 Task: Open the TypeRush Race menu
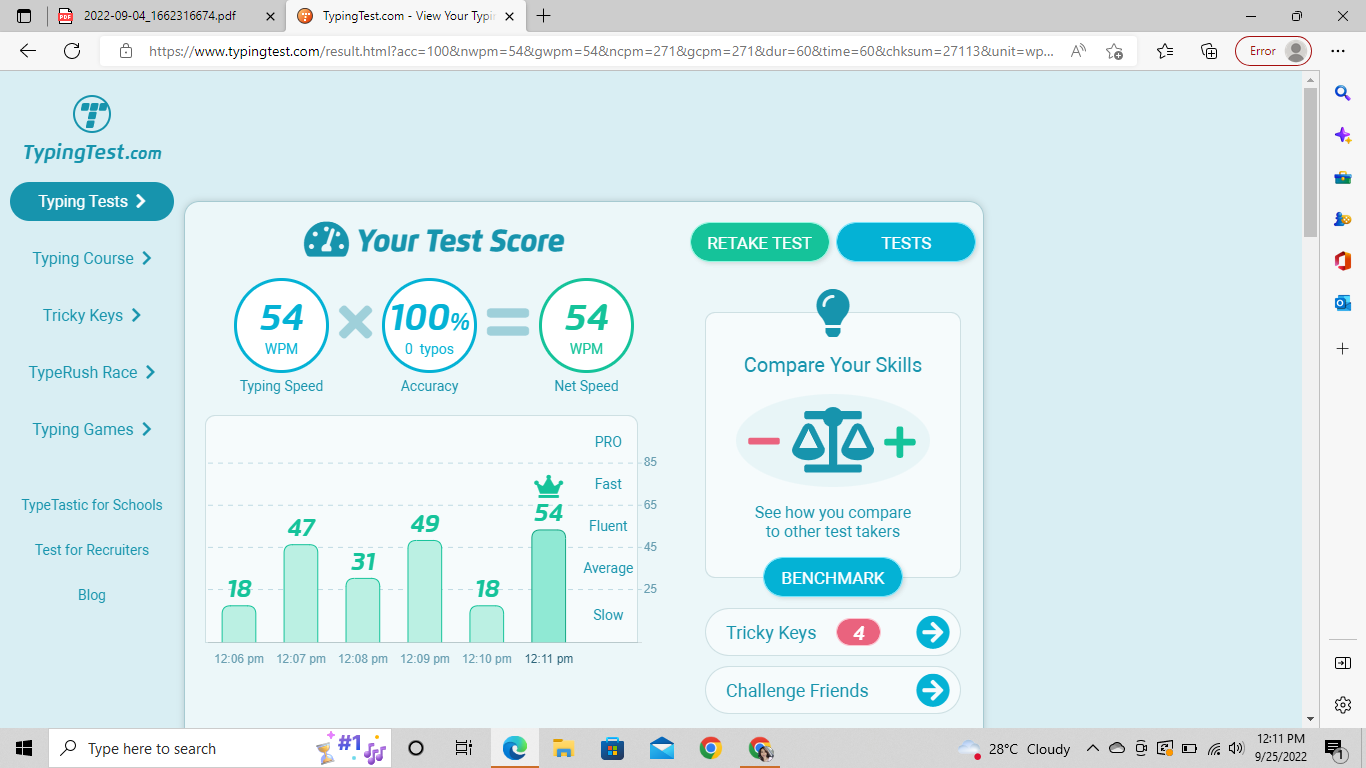[92, 372]
